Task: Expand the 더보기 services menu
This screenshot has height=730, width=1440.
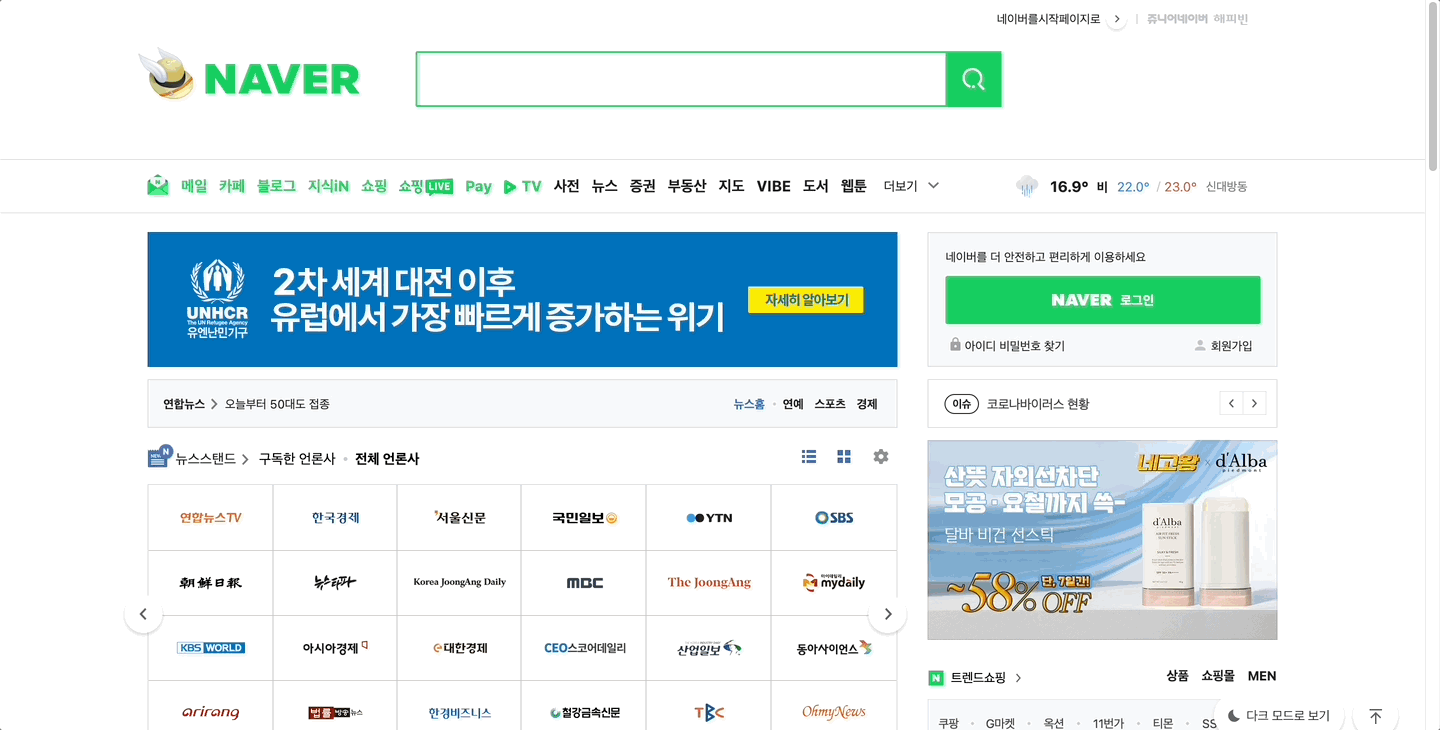Action: point(911,186)
